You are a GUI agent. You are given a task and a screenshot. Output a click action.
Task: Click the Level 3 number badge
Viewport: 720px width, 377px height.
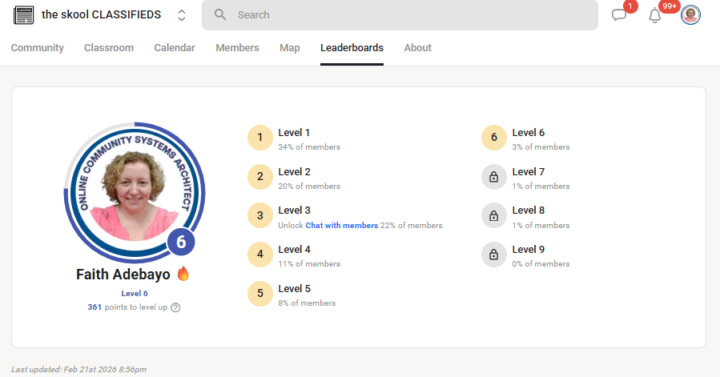260,215
